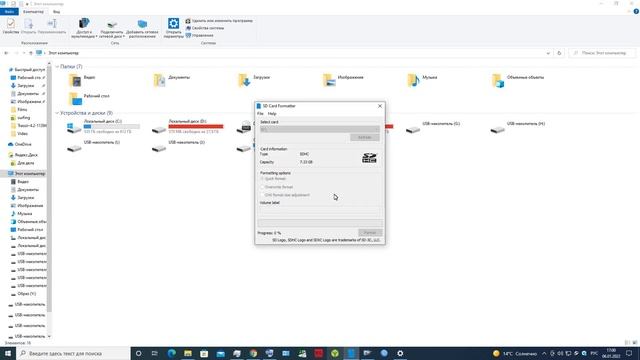The image size is (640, 360).
Task: Select Локальный диск (D:) drive with red bar
Action: point(188,127)
